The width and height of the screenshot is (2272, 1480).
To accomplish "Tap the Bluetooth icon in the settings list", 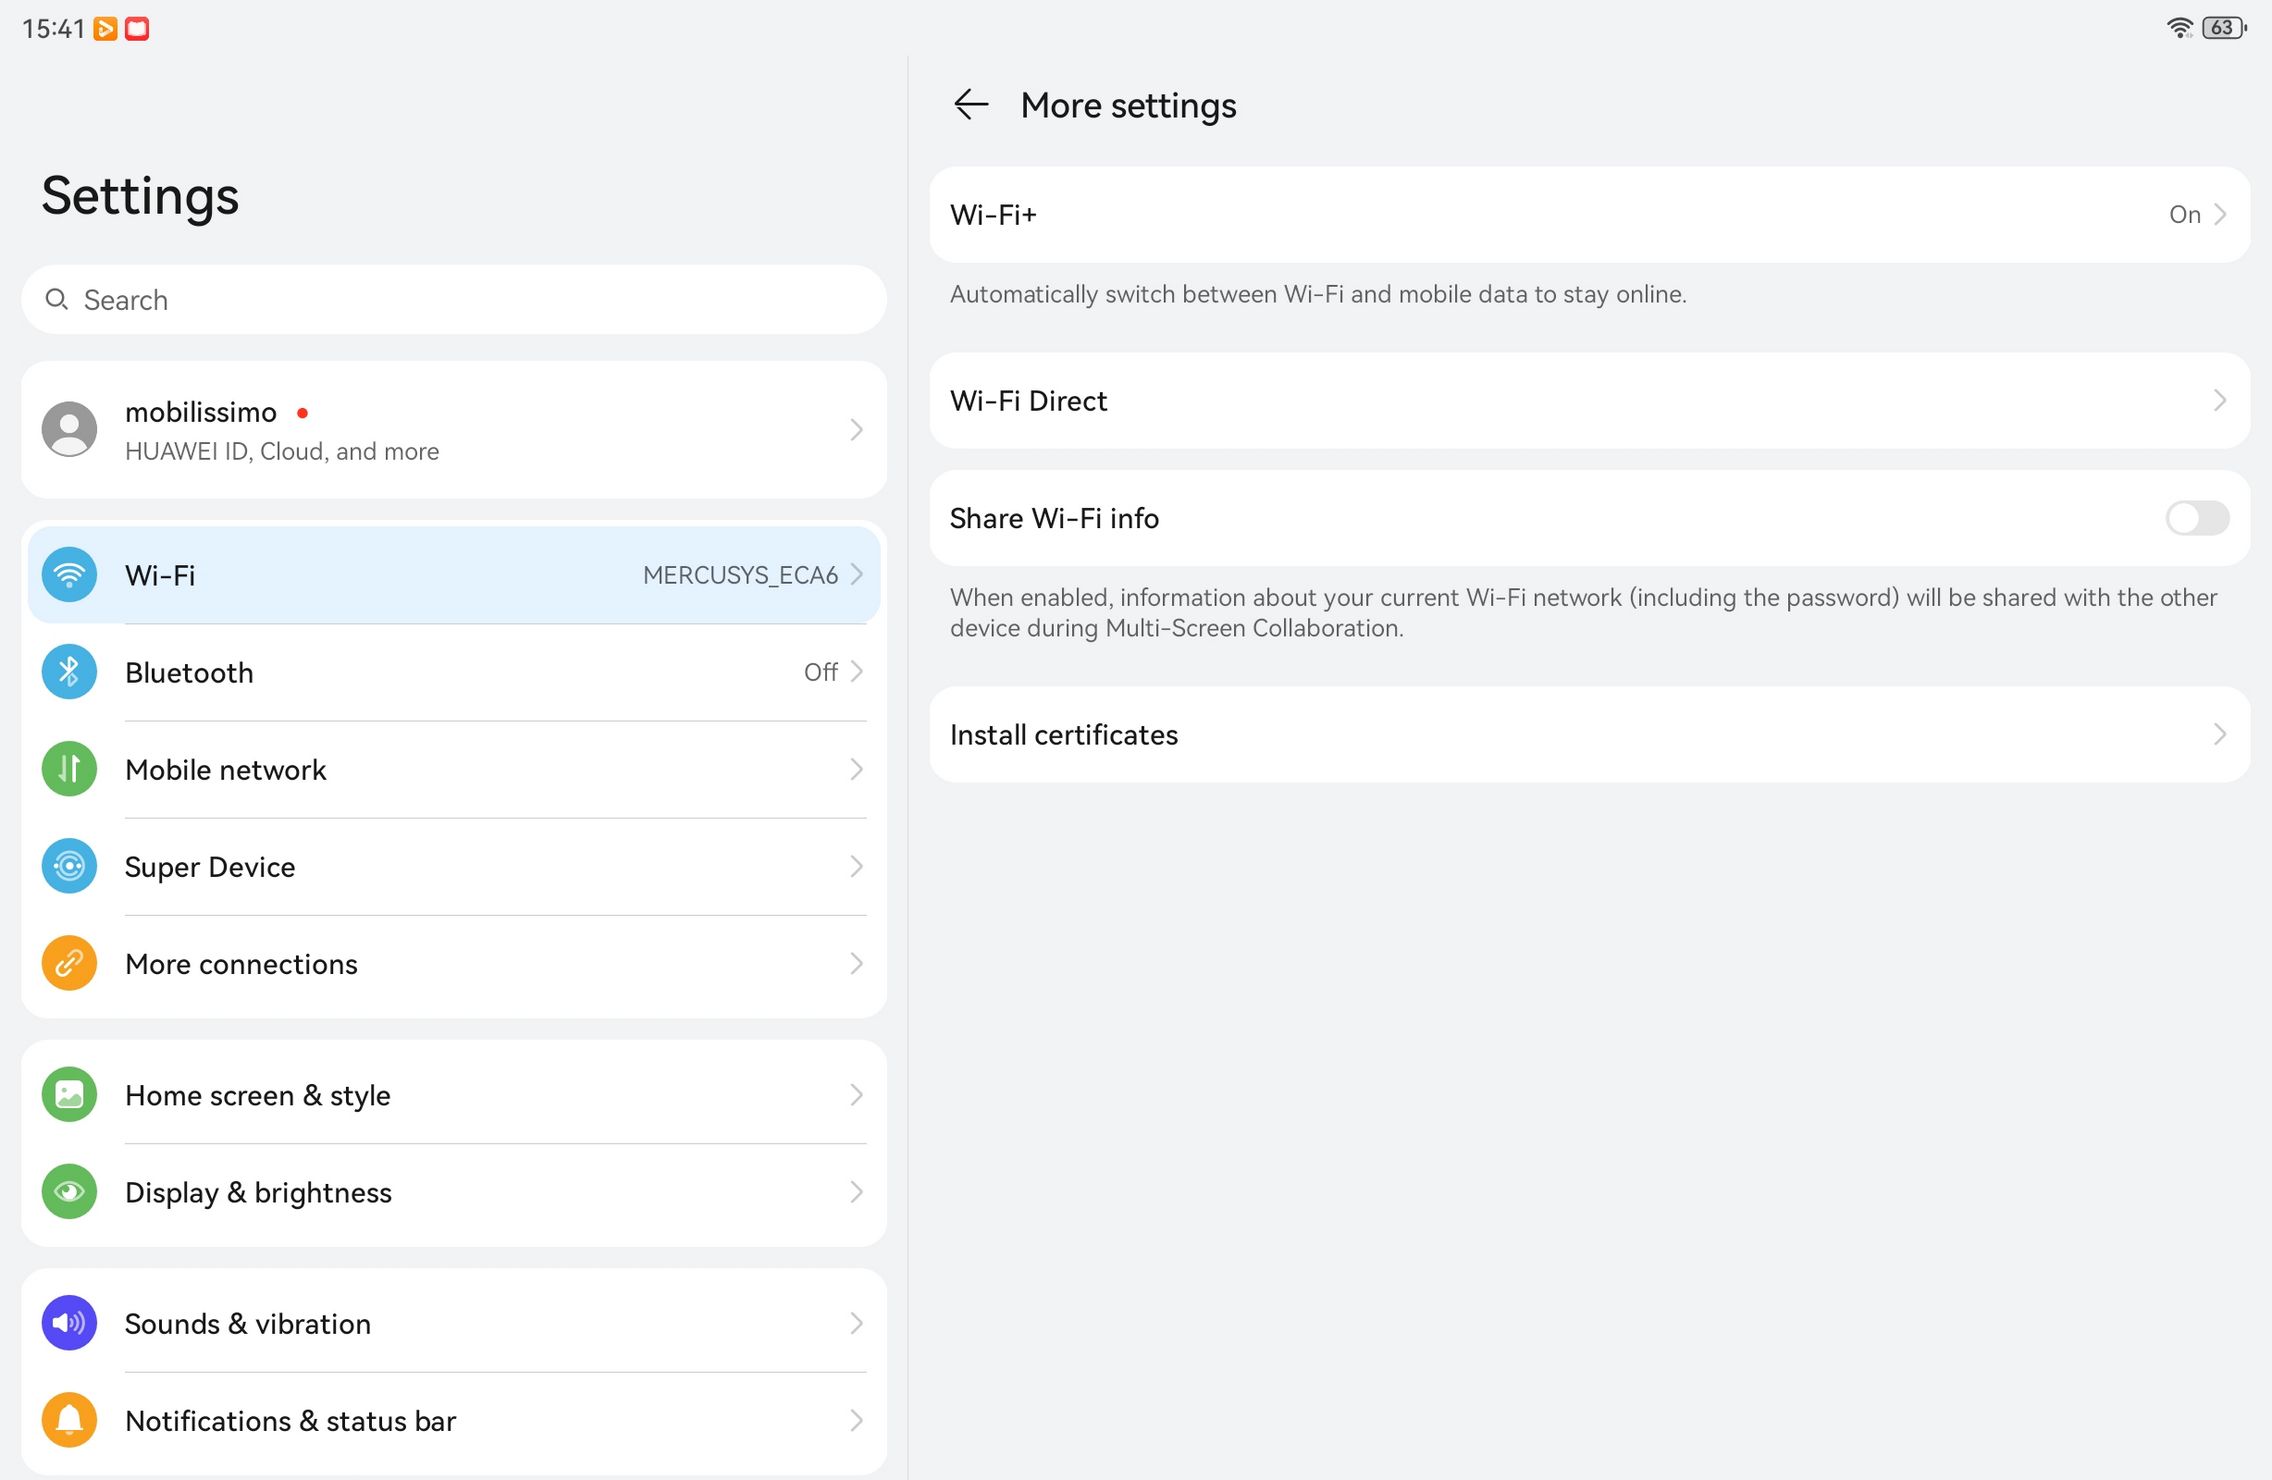I will [69, 672].
